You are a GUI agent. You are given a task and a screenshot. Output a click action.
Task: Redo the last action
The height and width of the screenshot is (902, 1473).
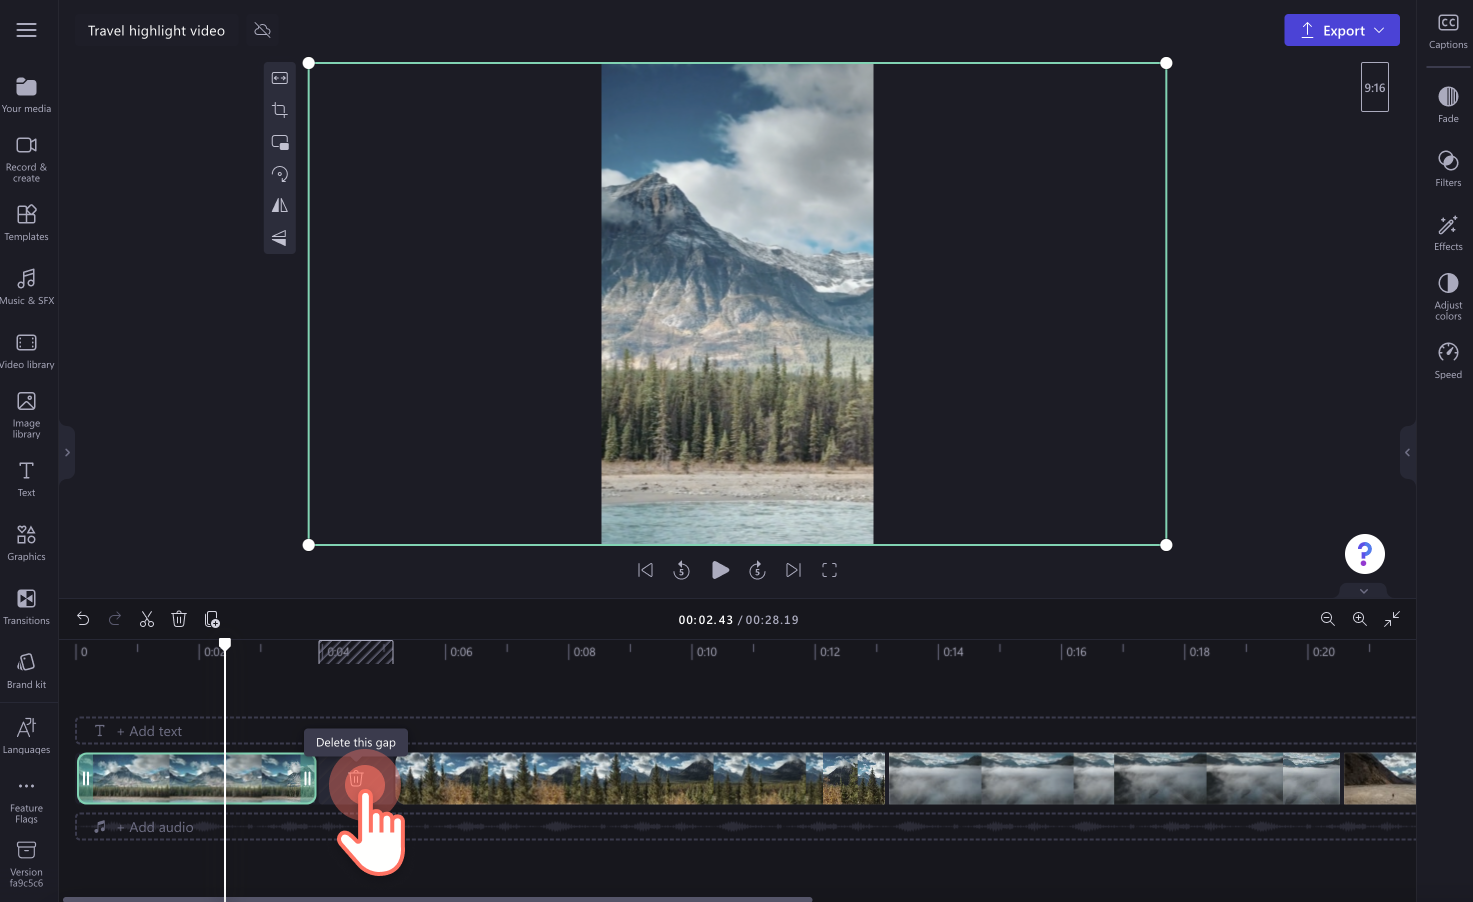point(115,619)
